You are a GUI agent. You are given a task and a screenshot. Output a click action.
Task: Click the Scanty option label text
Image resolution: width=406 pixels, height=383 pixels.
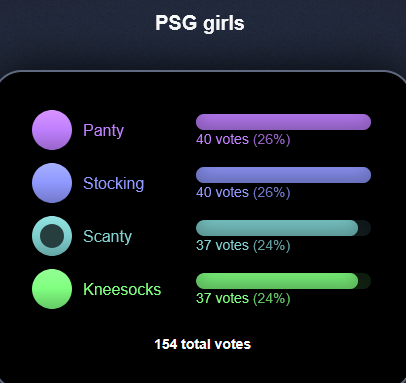point(108,236)
